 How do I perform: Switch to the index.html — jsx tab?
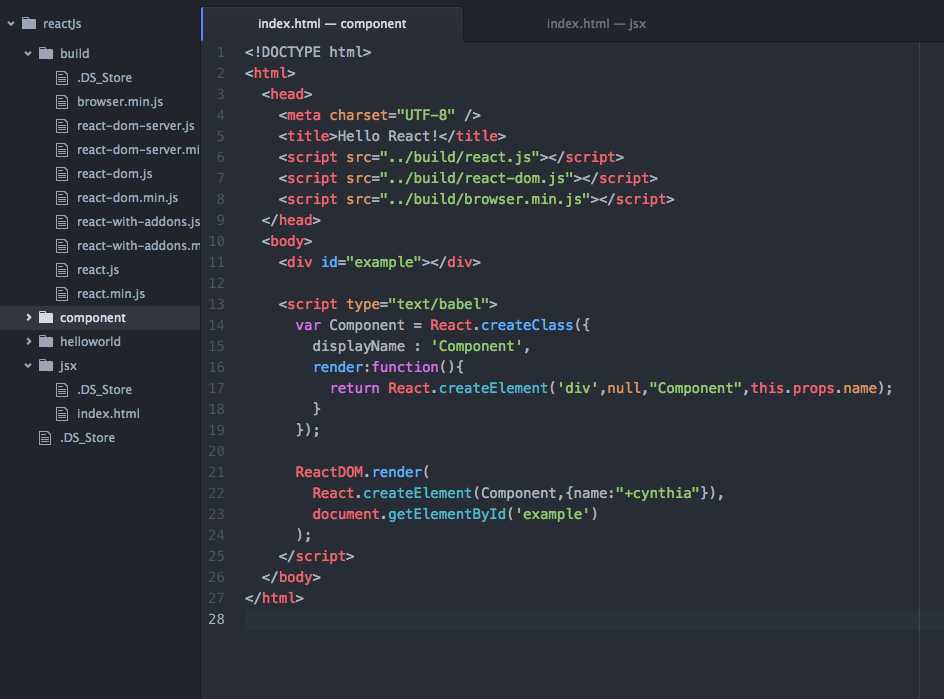coord(596,23)
